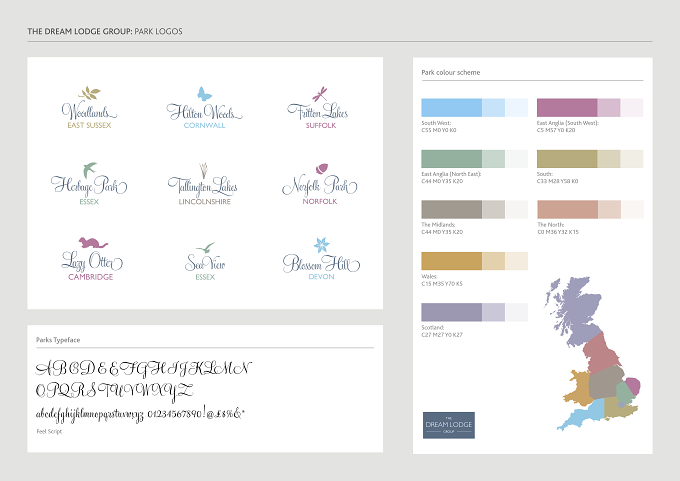Click the purple otter icon above Lazy Otter
Image resolution: width=680 pixels, height=481 pixels.
(x=93, y=242)
